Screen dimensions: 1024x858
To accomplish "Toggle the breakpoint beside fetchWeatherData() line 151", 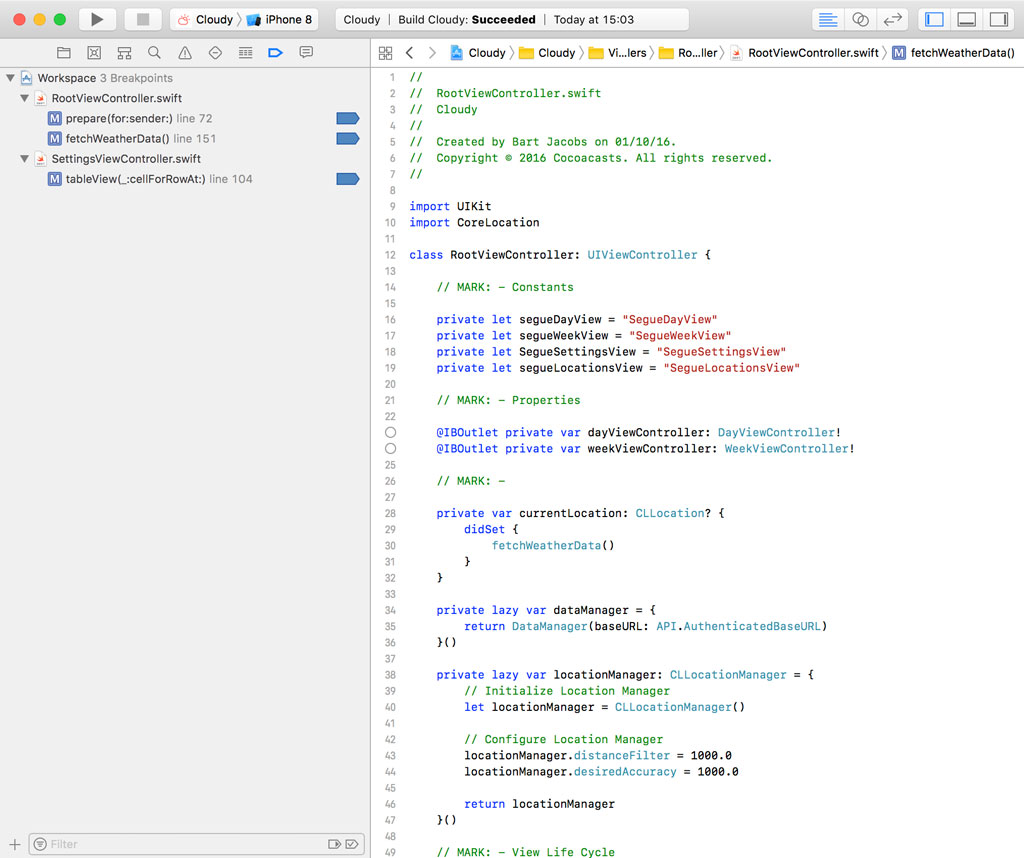I will pos(347,138).
